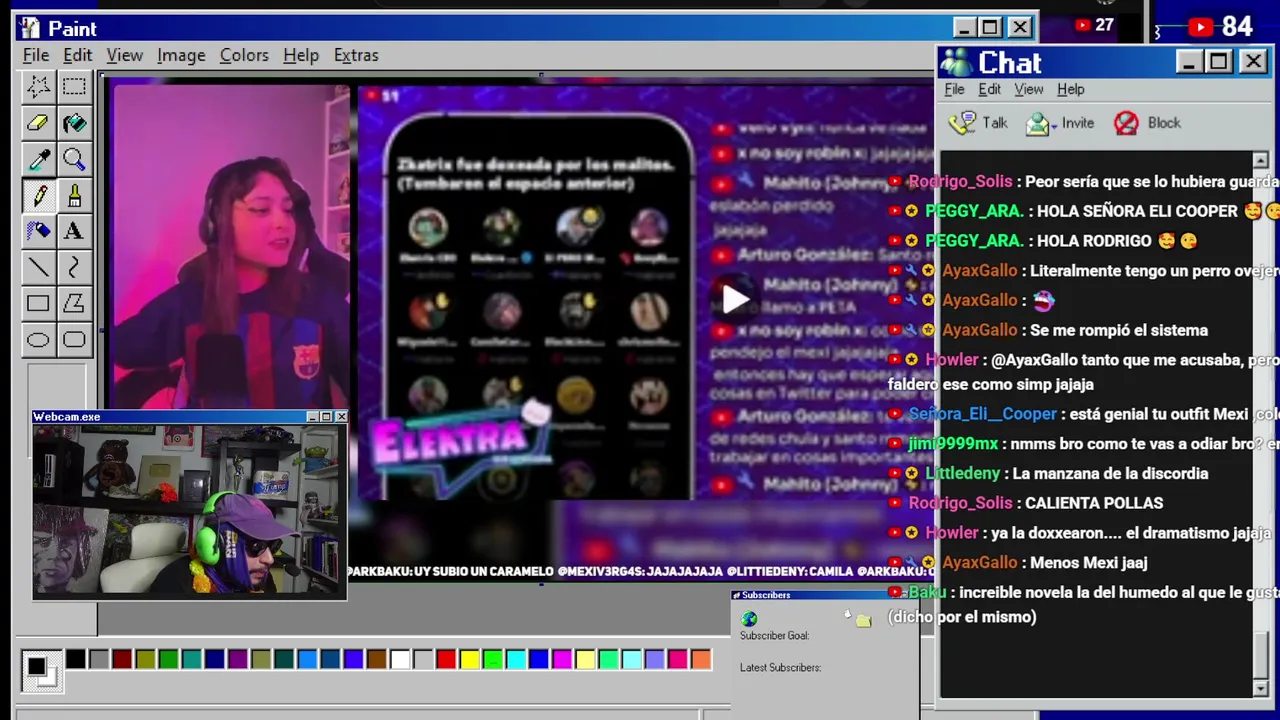Pick the Text tool
The width and height of the screenshot is (1280, 720).
(74, 231)
